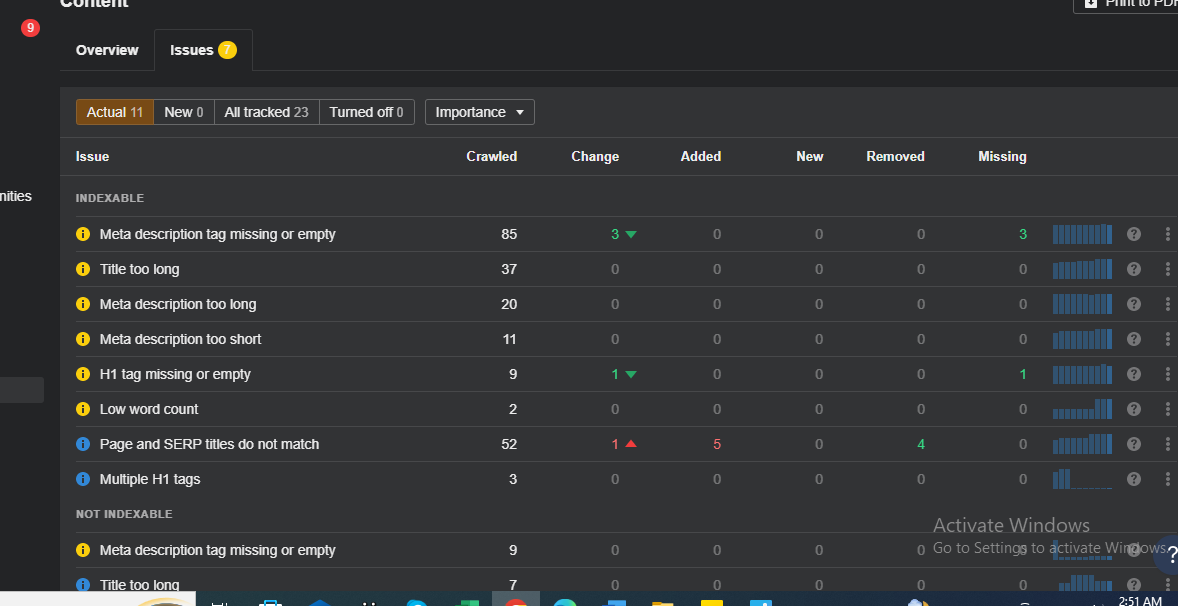Click the help icon on the 'H1 tag missing or empty' row
Image resolution: width=1178 pixels, height=606 pixels.
pos(1133,374)
